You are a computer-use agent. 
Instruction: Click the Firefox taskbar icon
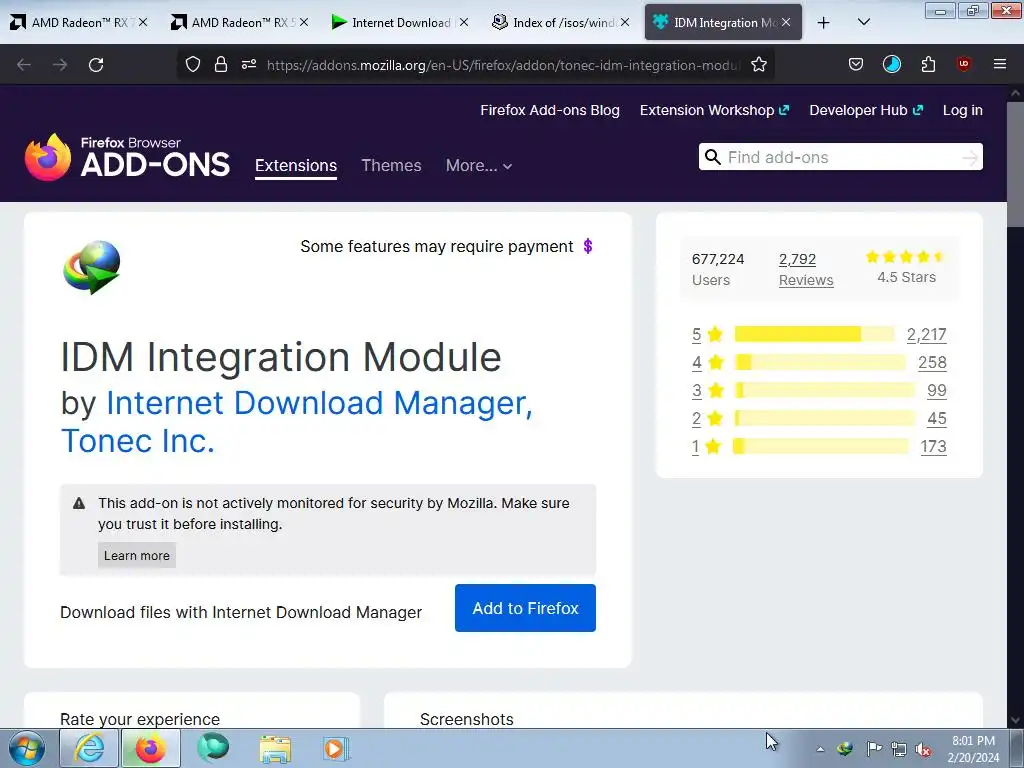pos(150,748)
